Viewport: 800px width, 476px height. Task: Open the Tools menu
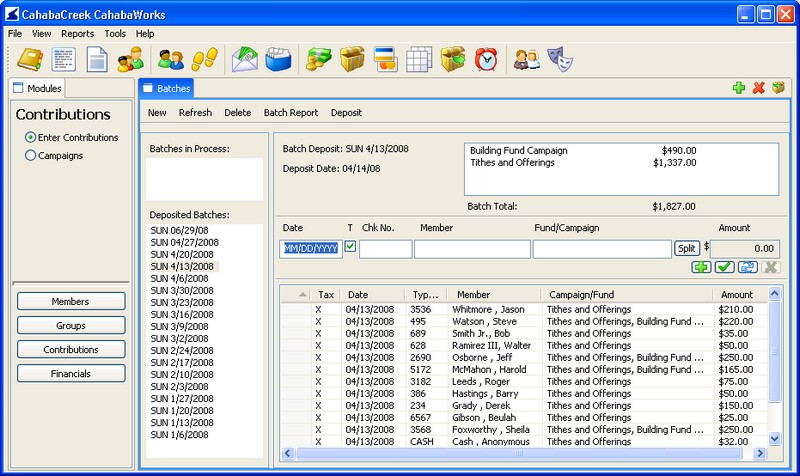point(115,33)
